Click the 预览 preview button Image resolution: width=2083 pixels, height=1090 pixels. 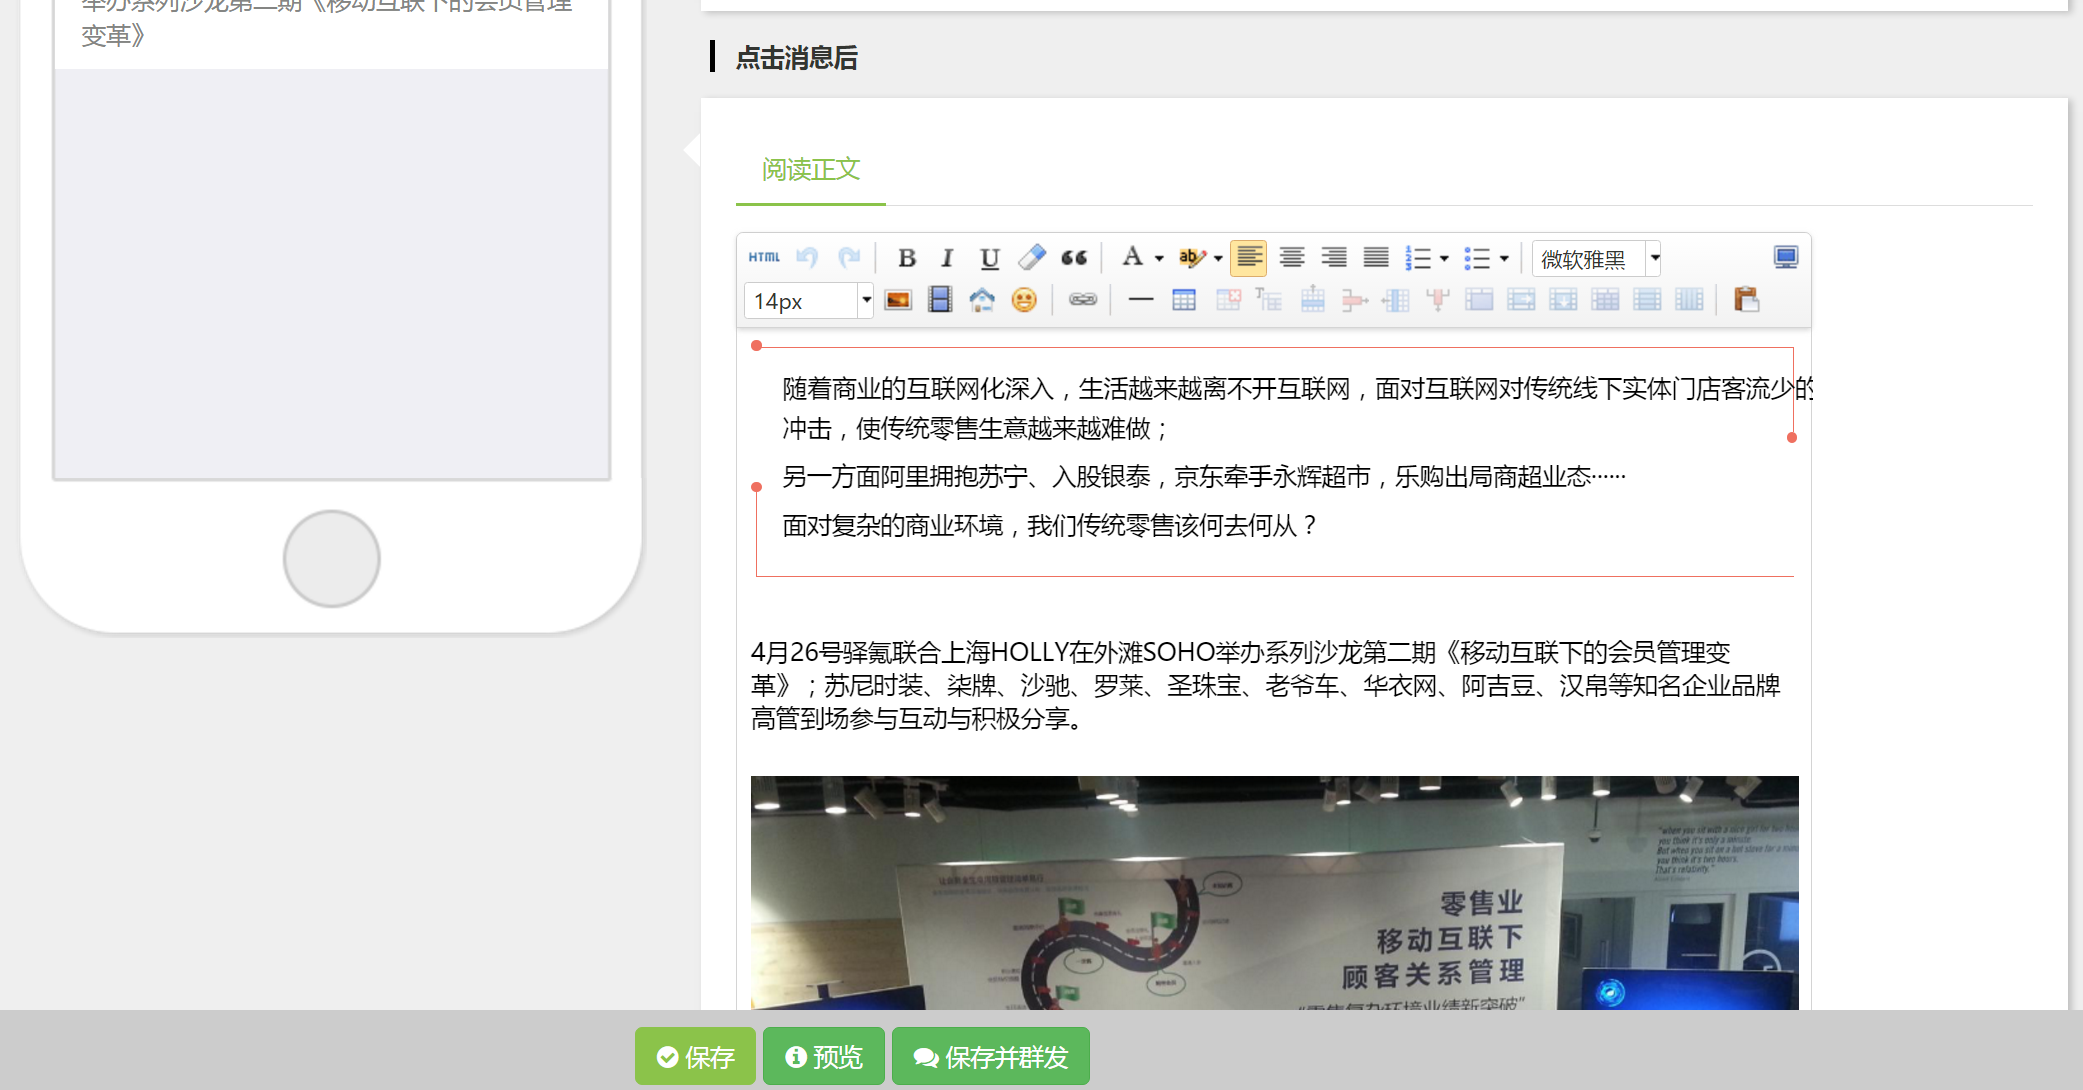point(824,1057)
